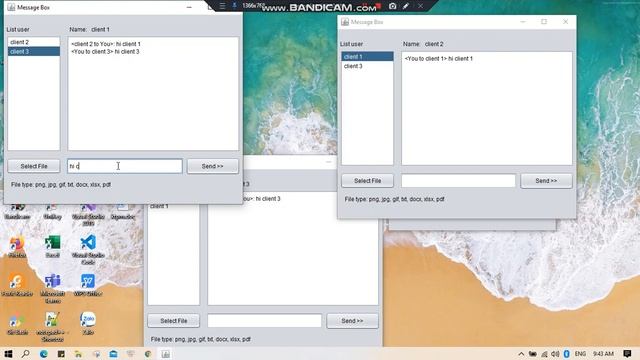This screenshot has height=360, width=640.
Task: Click battery icon in system tray
Action: pos(533,354)
